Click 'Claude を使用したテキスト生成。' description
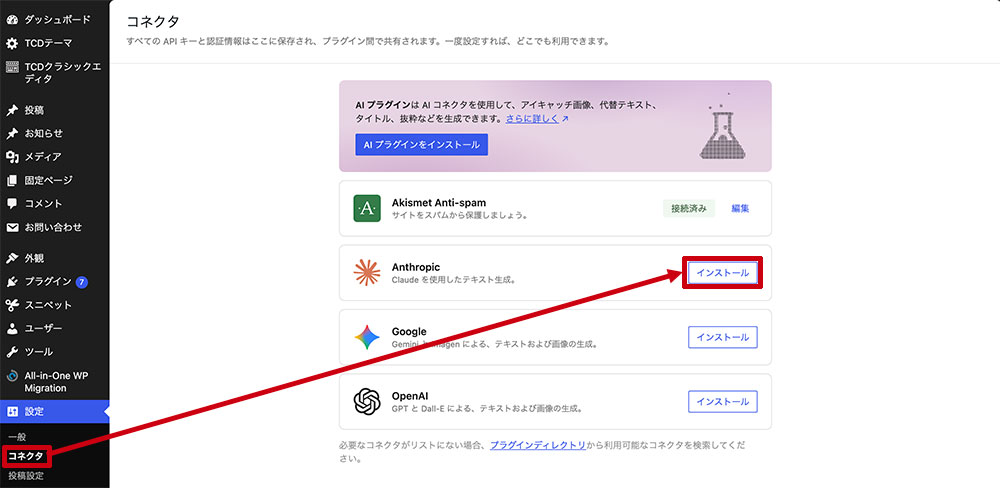Screen dimensions: 1000x488 (x=453, y=279)
